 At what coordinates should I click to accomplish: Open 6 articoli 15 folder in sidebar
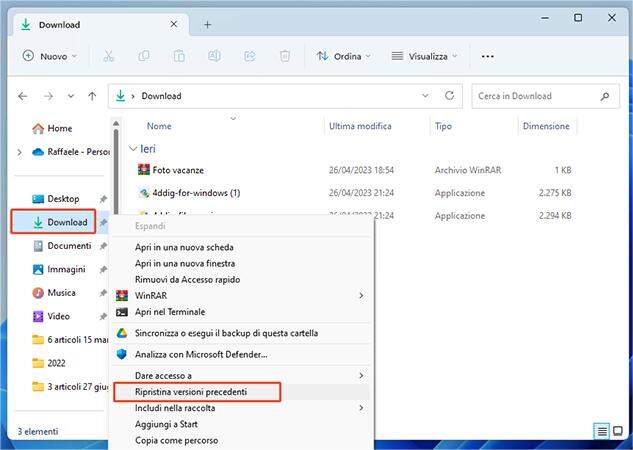[70, 340]
